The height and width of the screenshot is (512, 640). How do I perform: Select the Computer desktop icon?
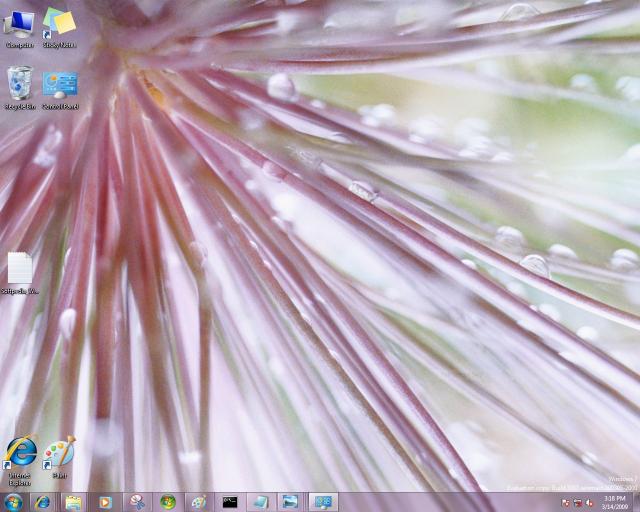coord(19,25)
